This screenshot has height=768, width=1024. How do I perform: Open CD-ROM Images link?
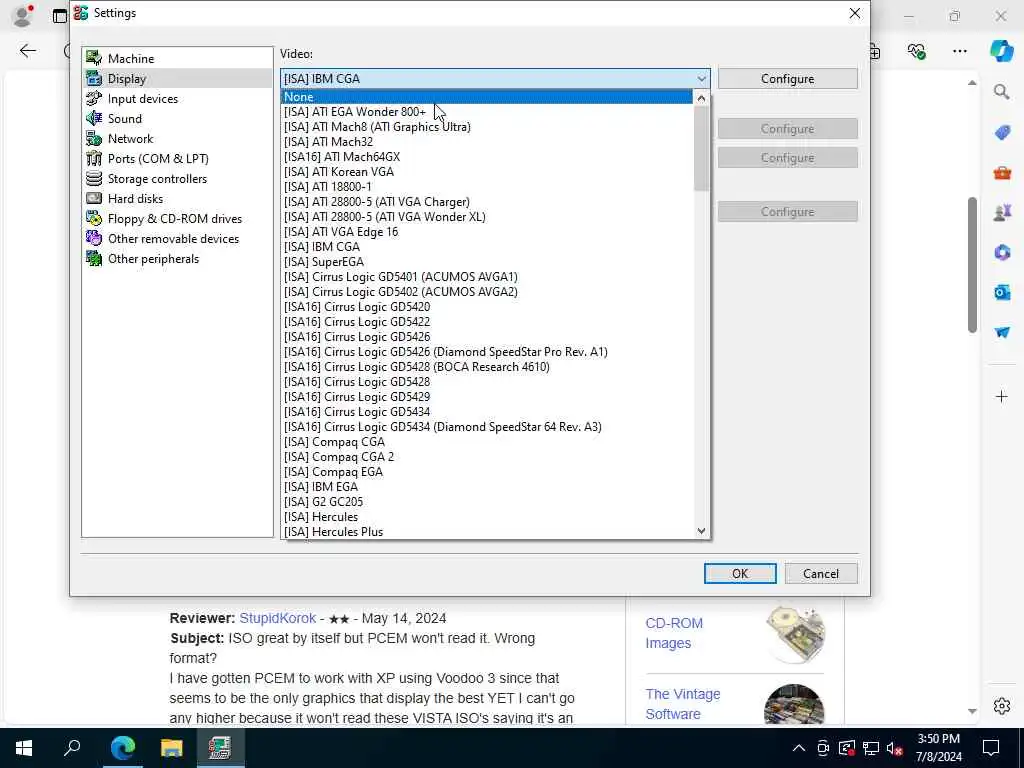pyautogui.click(x=674, y=633)
